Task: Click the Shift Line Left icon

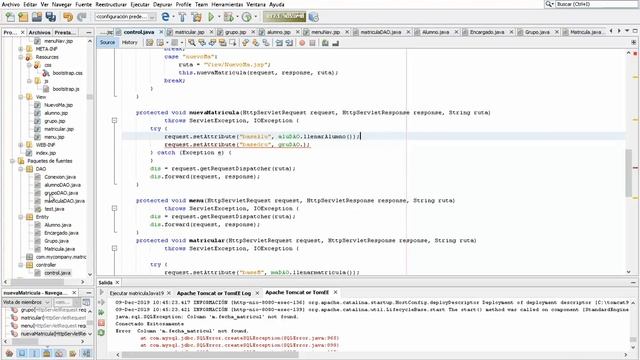Action: point(279,43)
